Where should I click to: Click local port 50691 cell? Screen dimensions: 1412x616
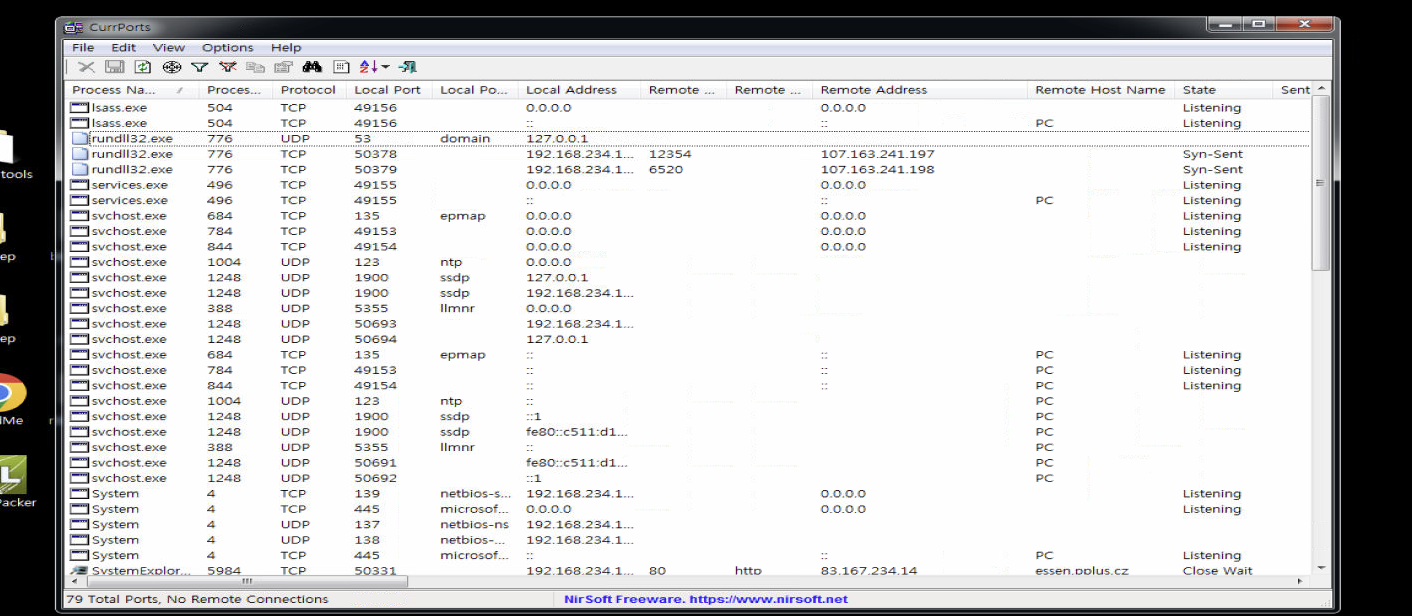coord(375,463)
